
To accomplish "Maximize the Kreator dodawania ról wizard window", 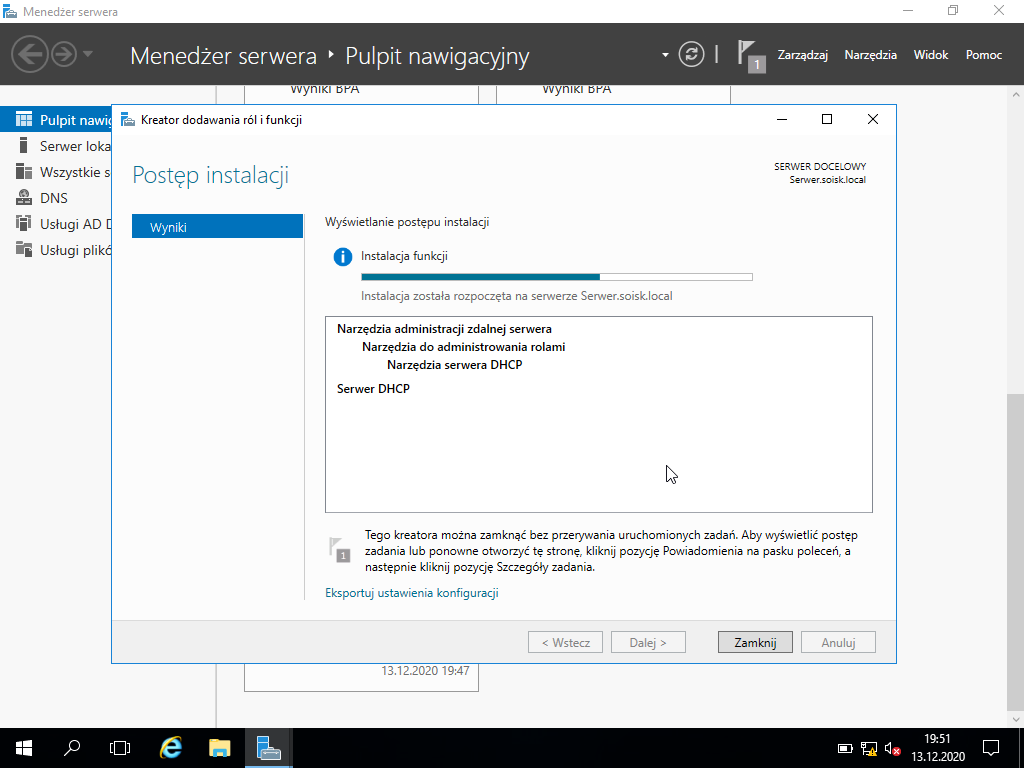I will pos(827,119).
